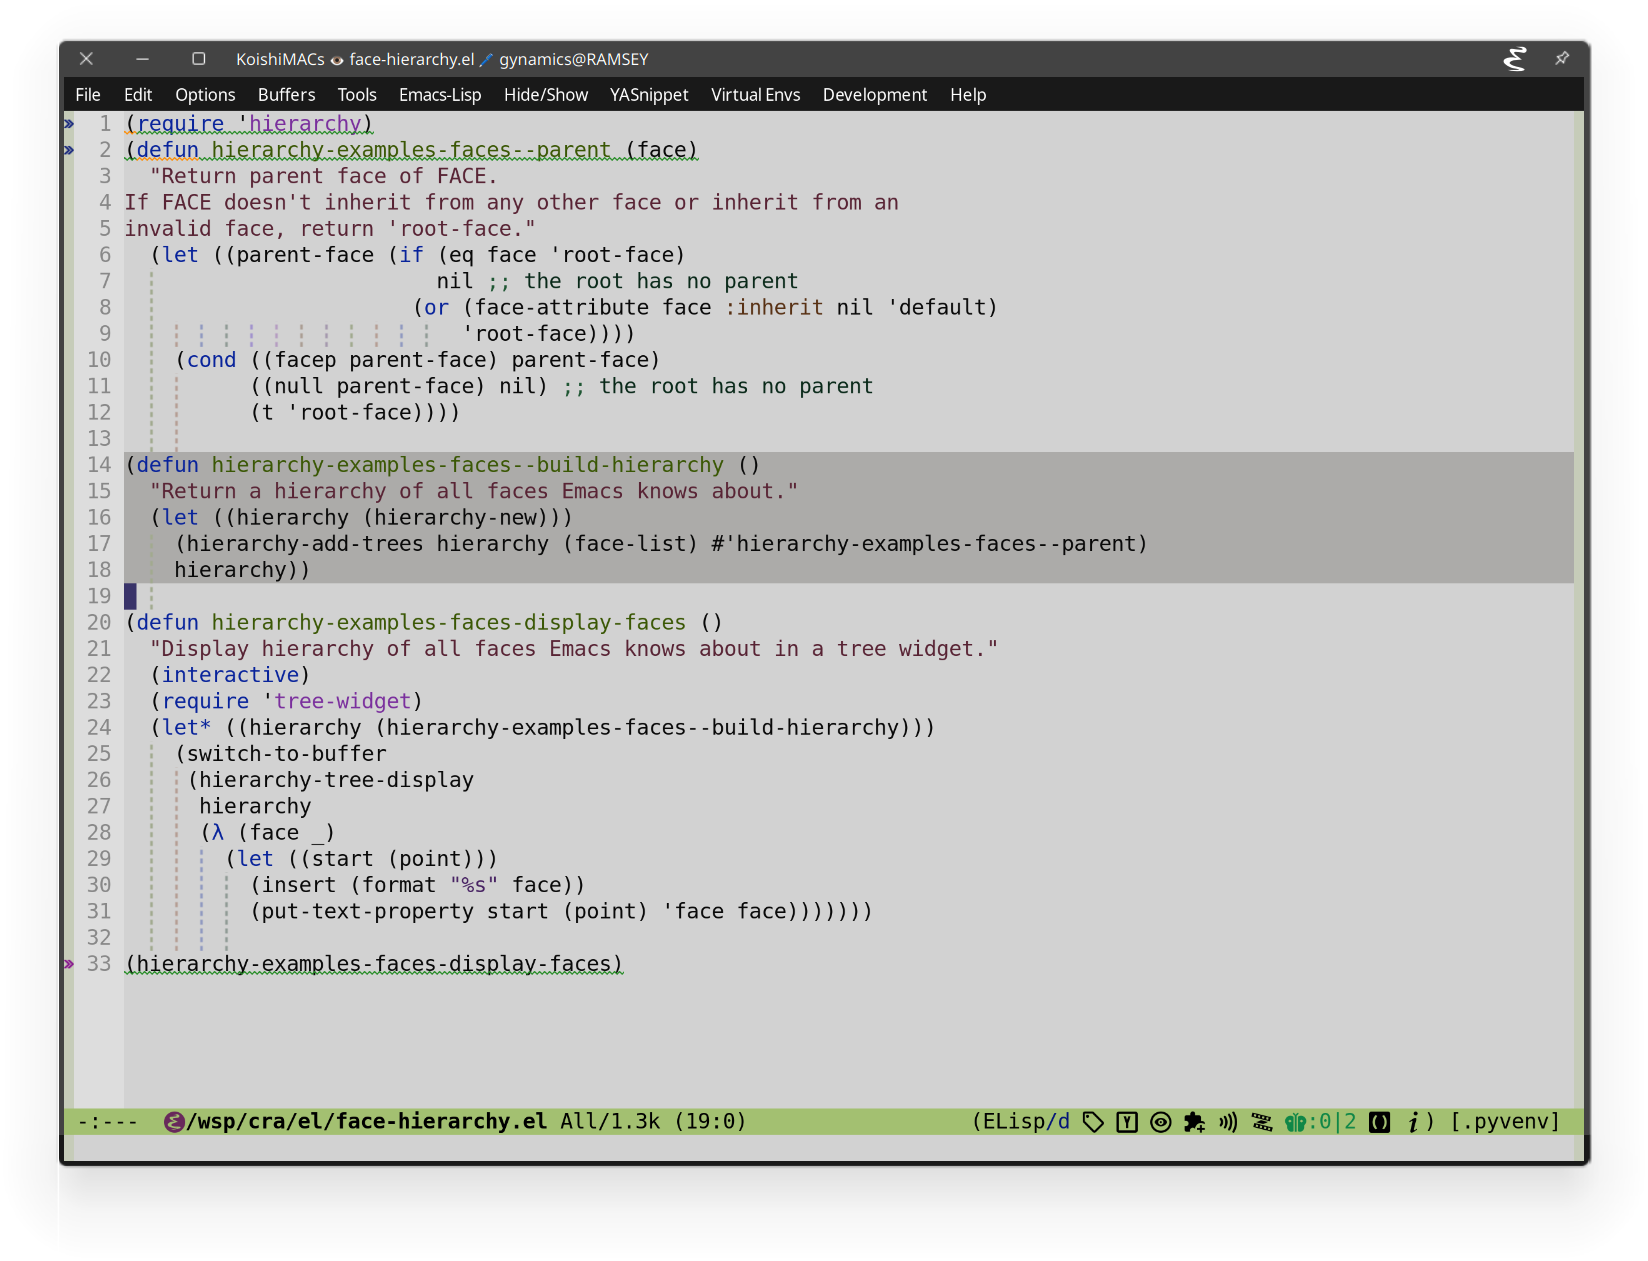Open the Tools menu
Screen dimensions: 1648x1261
point(357,95)
